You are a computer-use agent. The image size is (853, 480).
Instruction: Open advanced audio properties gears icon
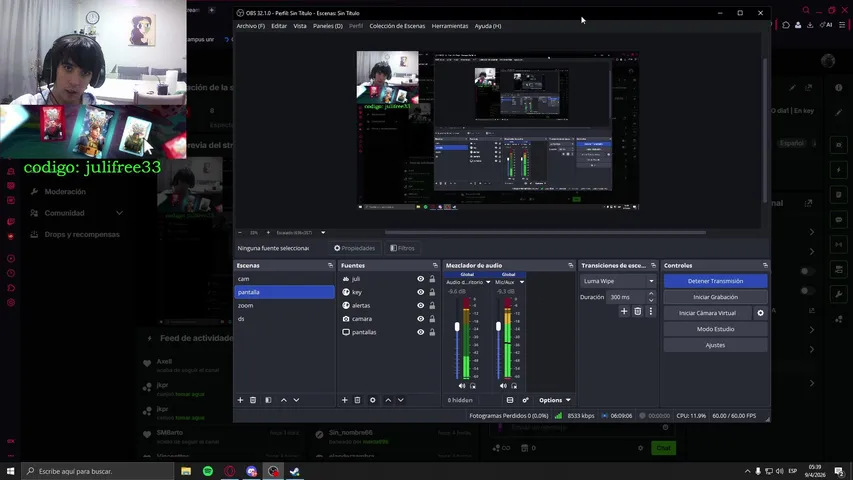coord(525,400)
